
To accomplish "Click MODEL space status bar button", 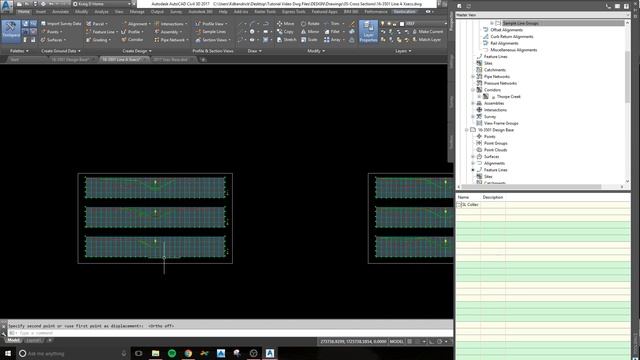I will coord(396,342).
